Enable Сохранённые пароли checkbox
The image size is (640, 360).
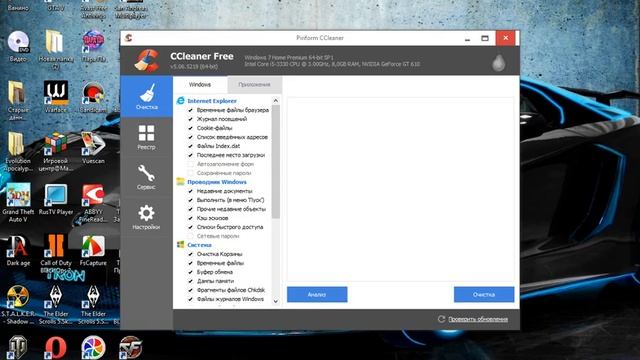[191, 173]
